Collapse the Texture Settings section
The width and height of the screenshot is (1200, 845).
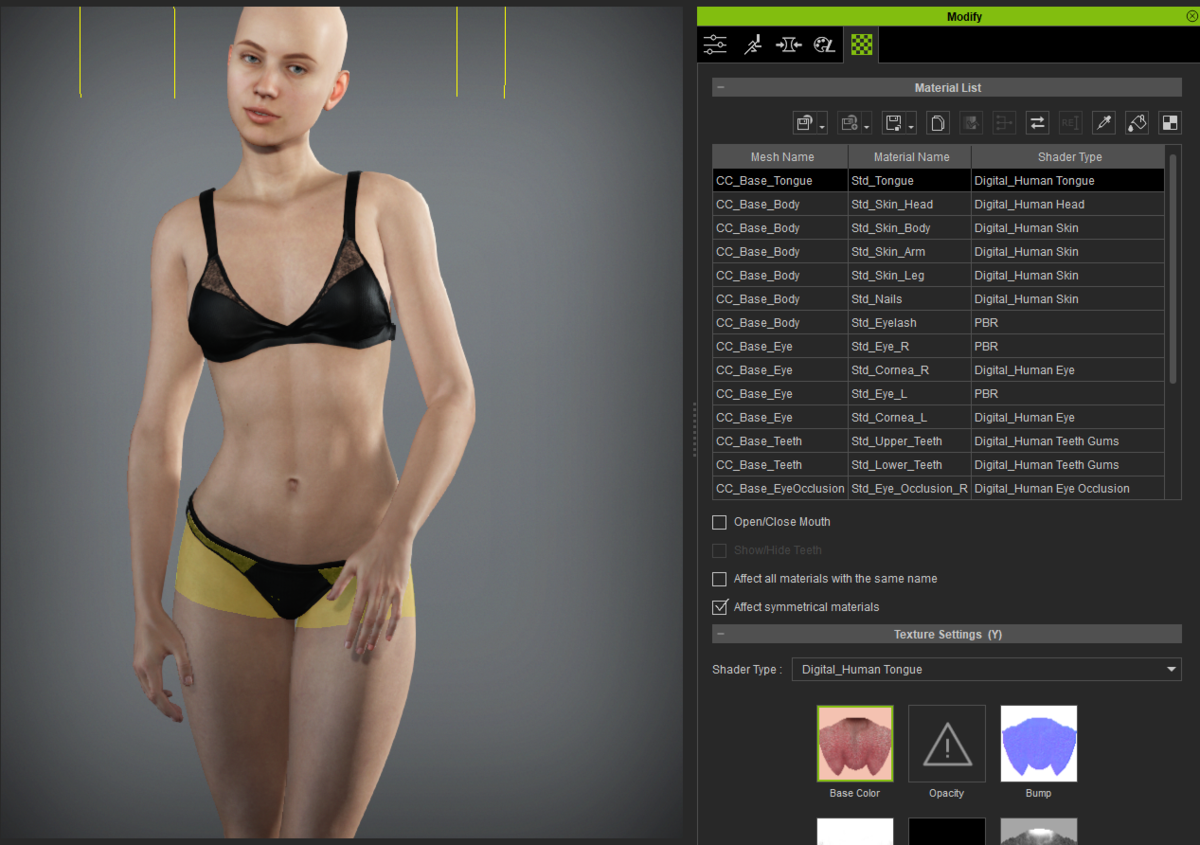(720, 634)
